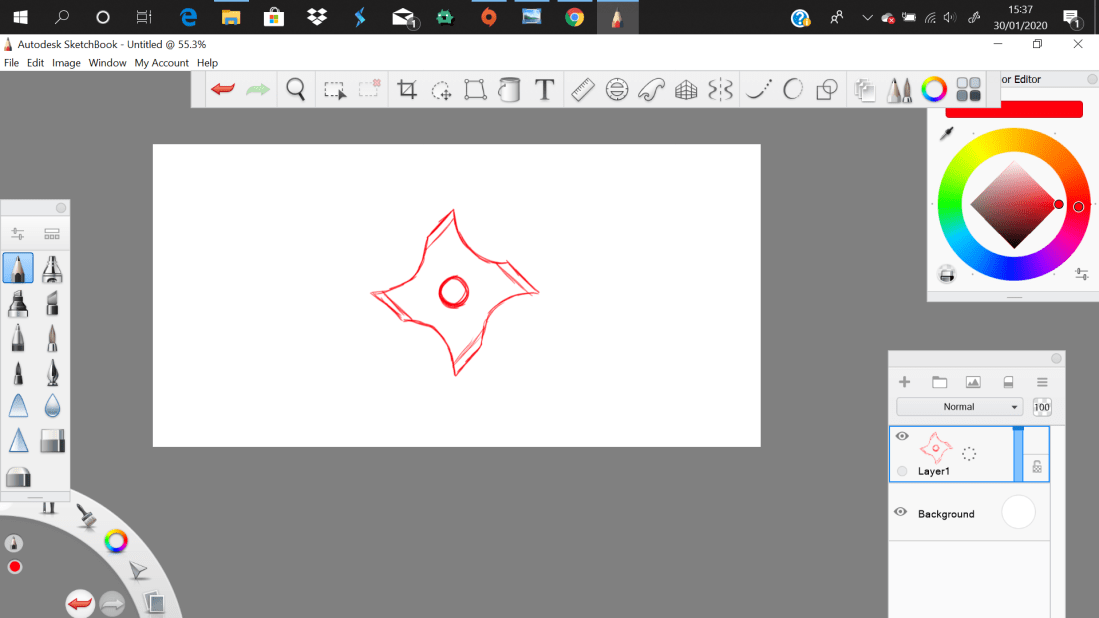Viewport: 1099px width, 618px height.
Task: Open the Ruler tool
Action: [x=583, y=89]
